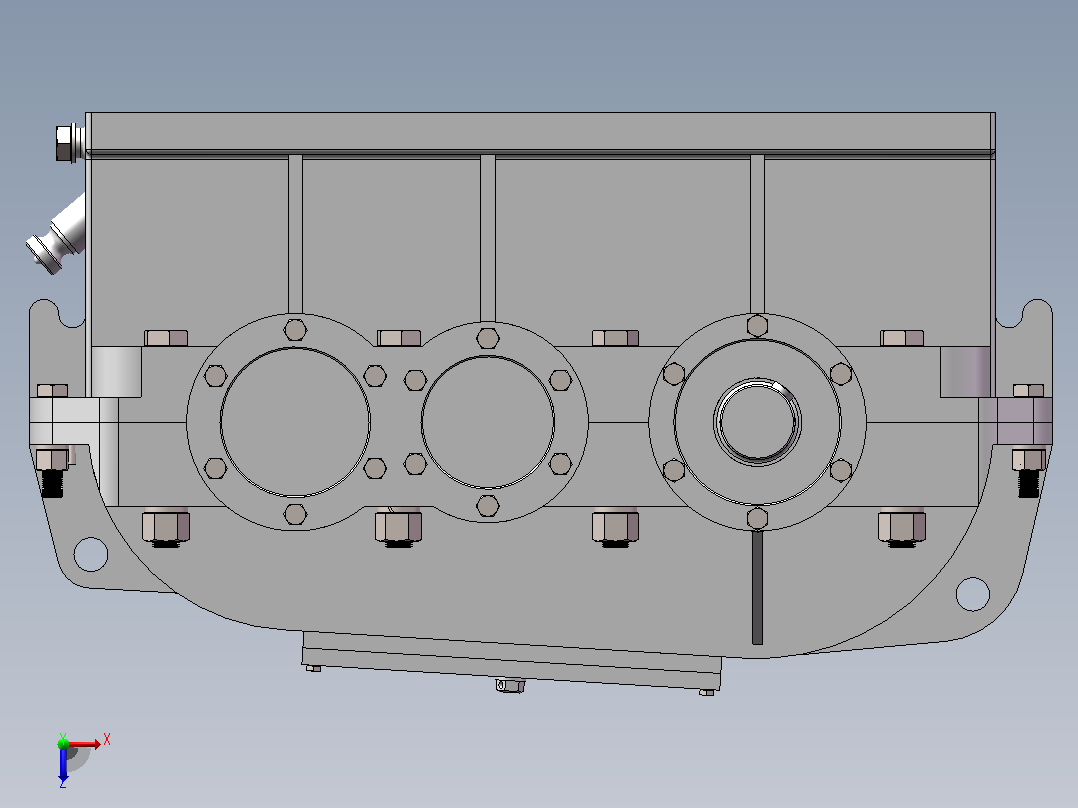Select bottom bolt on middle bearing cover
Screen dimensions: 1078x808
[488, 506]
